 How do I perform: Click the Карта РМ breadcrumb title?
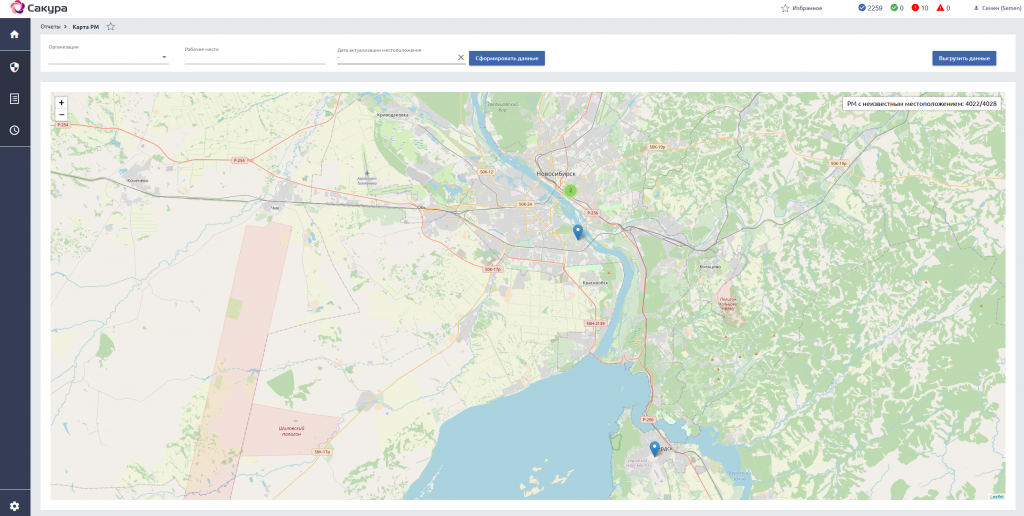(x=86, y=27)
